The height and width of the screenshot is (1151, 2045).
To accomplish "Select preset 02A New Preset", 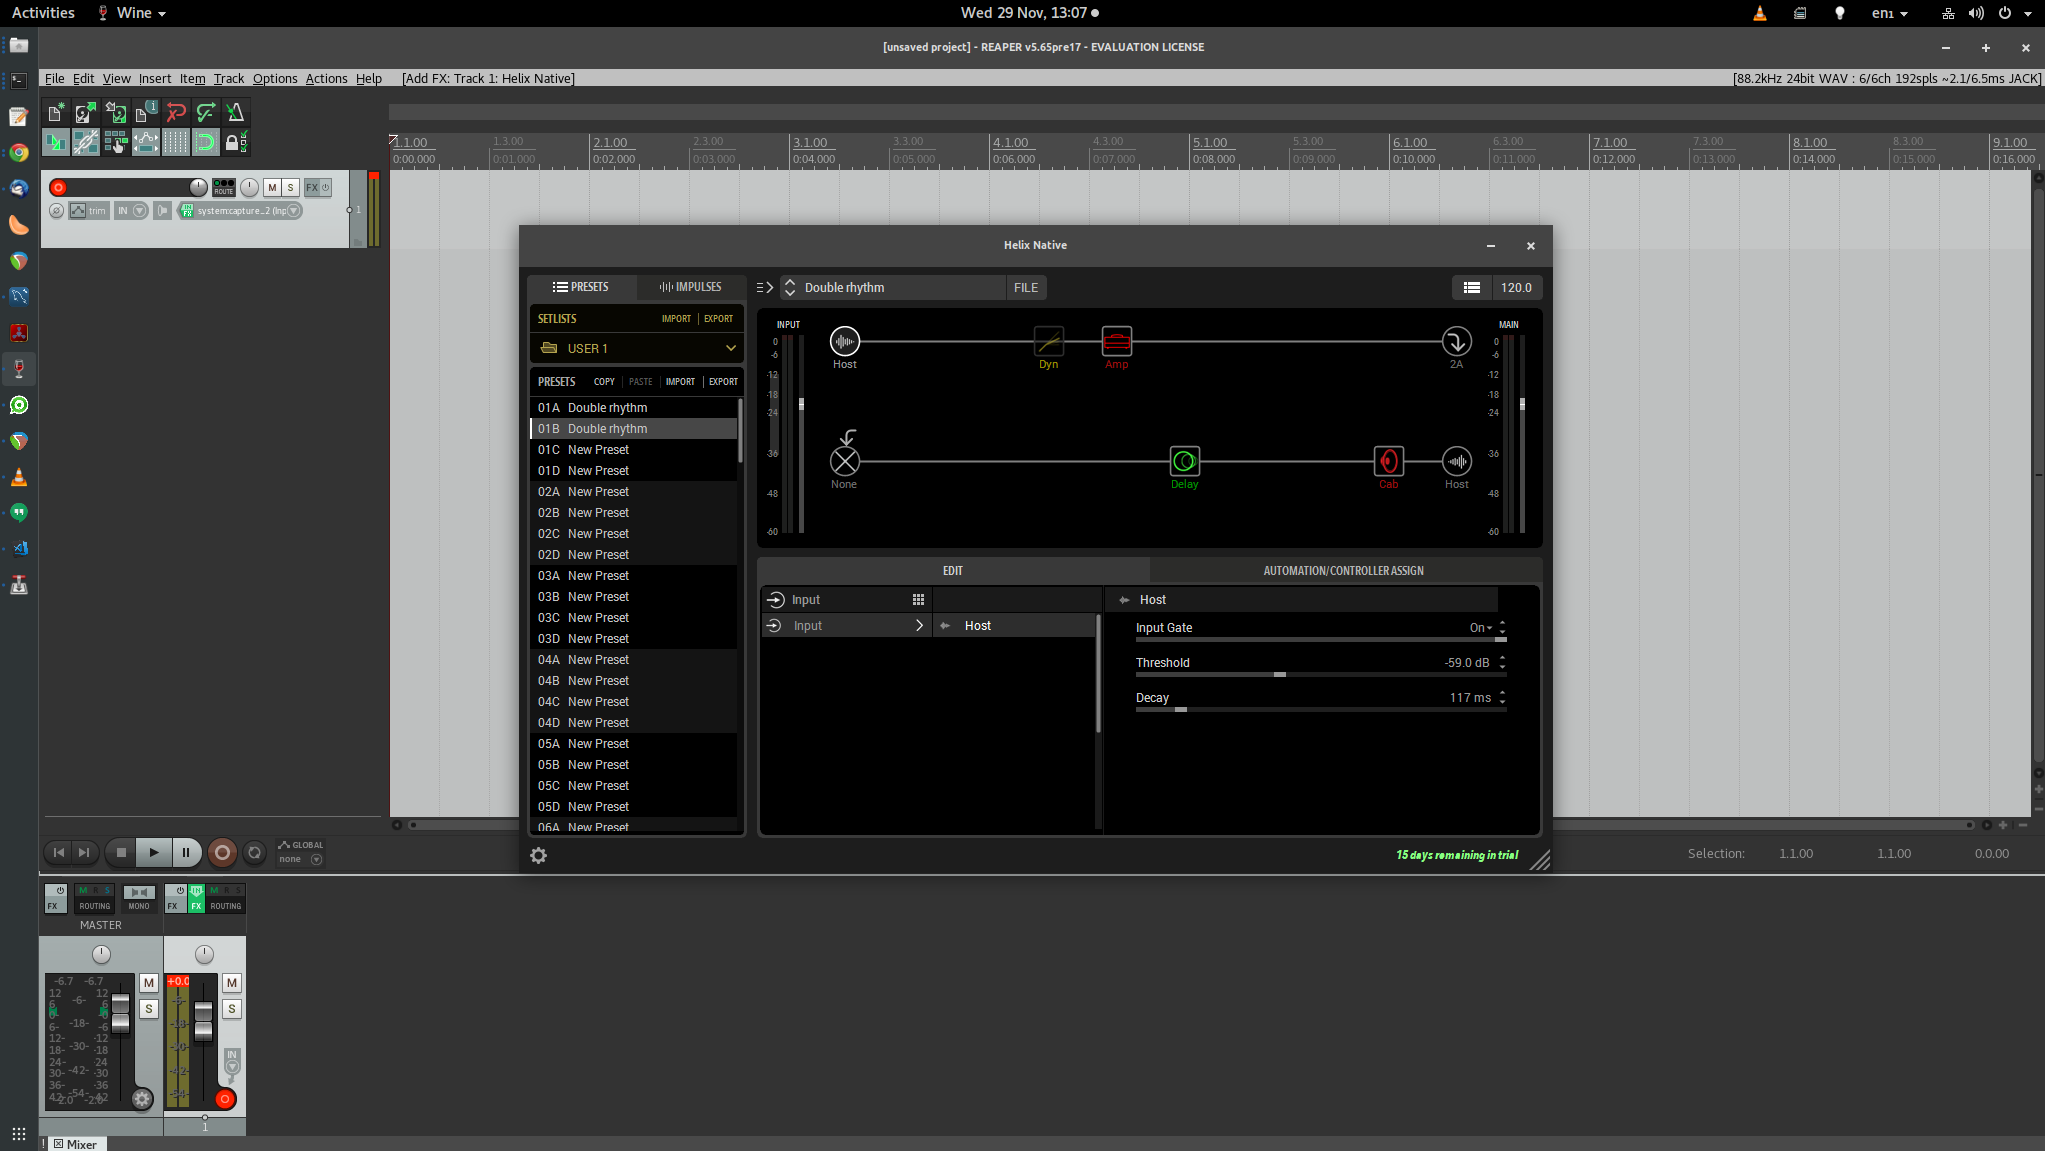I will click(x=633, y=492).
